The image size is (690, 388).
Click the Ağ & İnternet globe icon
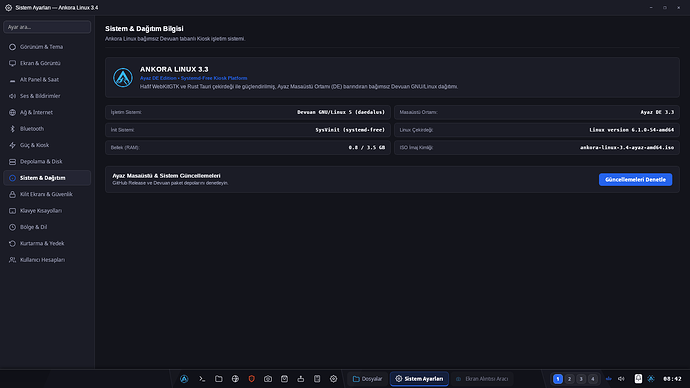(x=12, y=113)
